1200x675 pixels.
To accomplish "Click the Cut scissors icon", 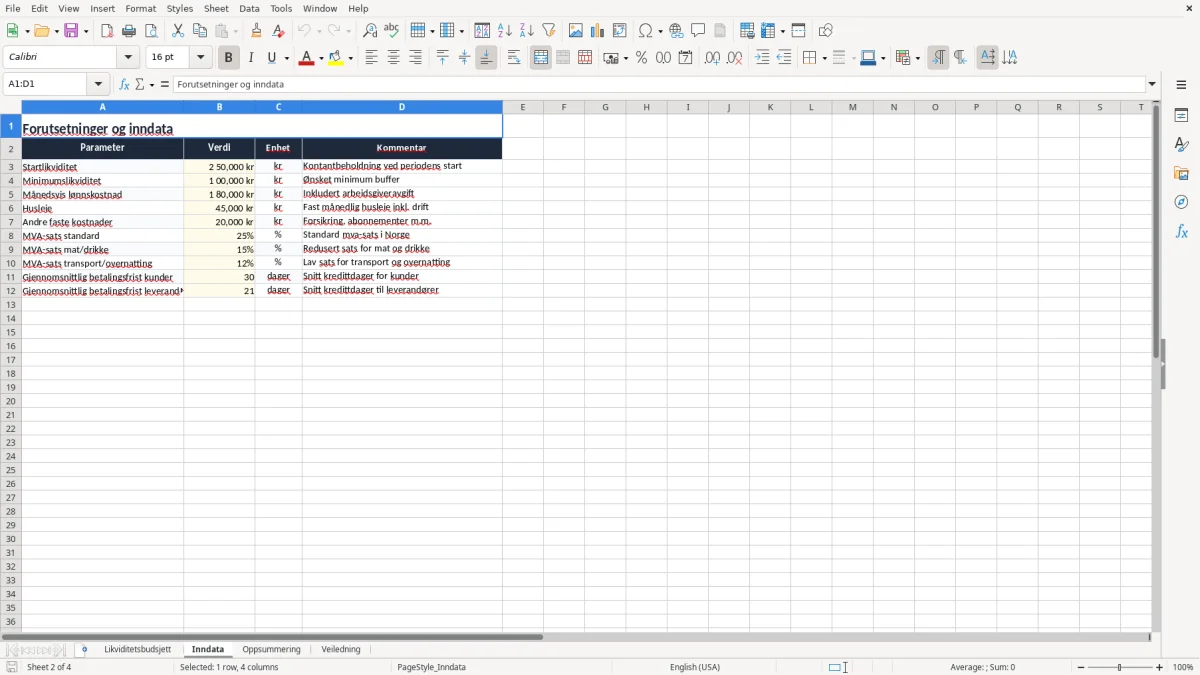I will click(178, 31).
